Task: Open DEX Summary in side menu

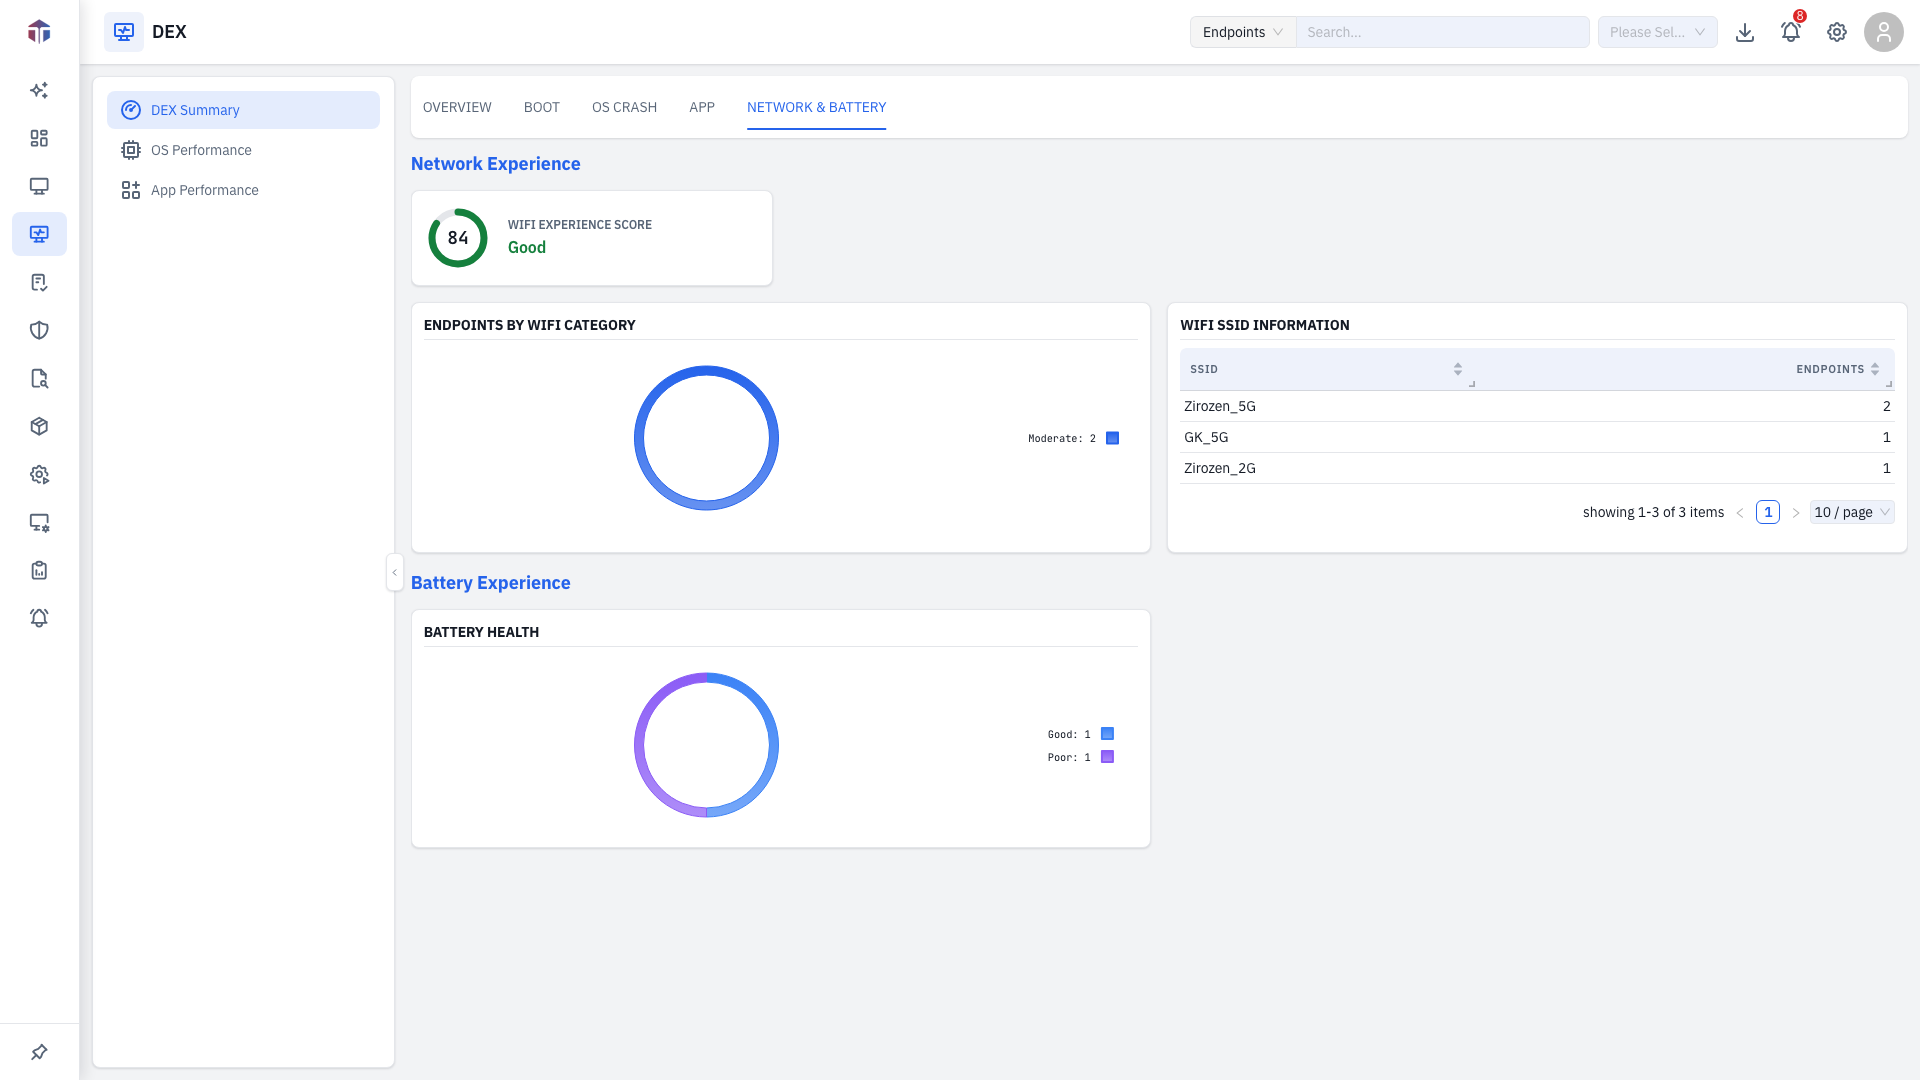Action: tap(243, 110)
